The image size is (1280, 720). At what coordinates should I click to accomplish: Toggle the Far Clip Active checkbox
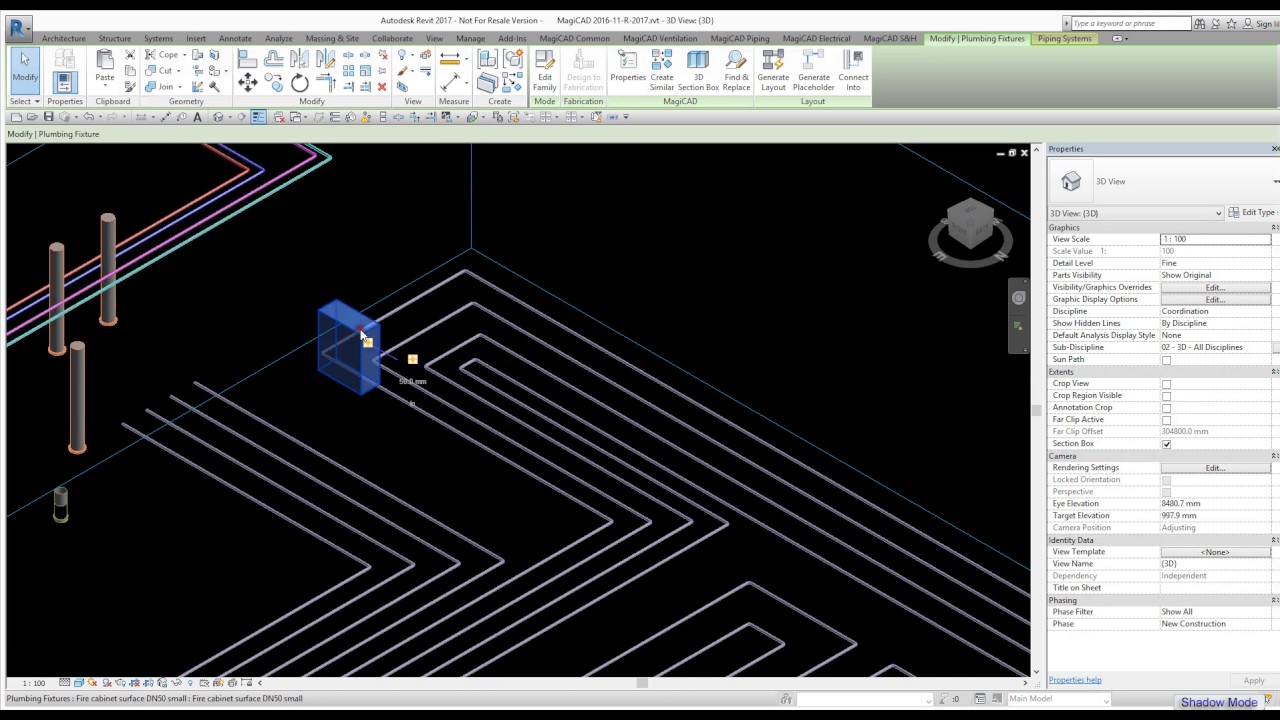[x=1166, y=420]
